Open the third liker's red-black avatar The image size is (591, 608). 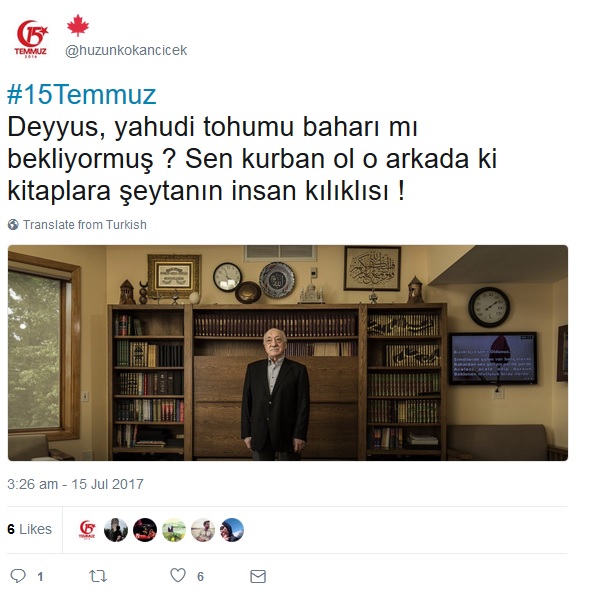tap(145, 530)
